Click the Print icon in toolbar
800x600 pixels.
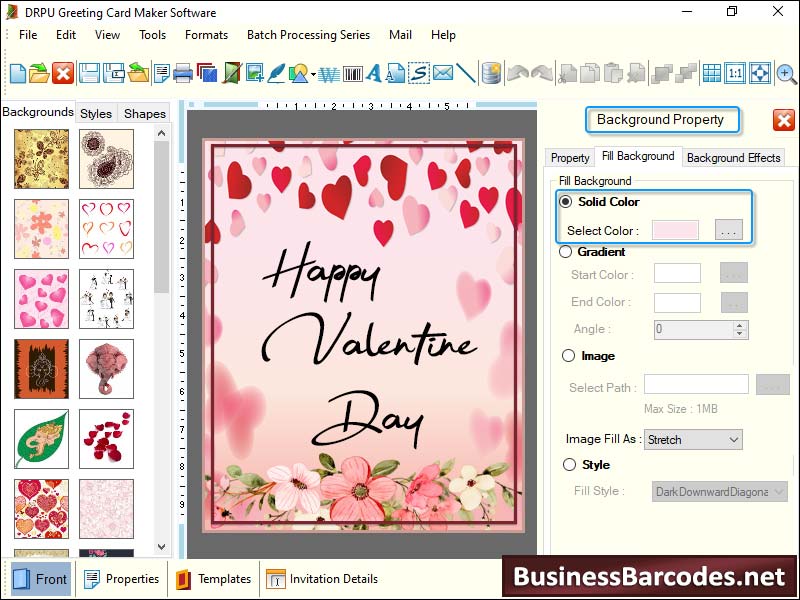(x=183, y=73)
